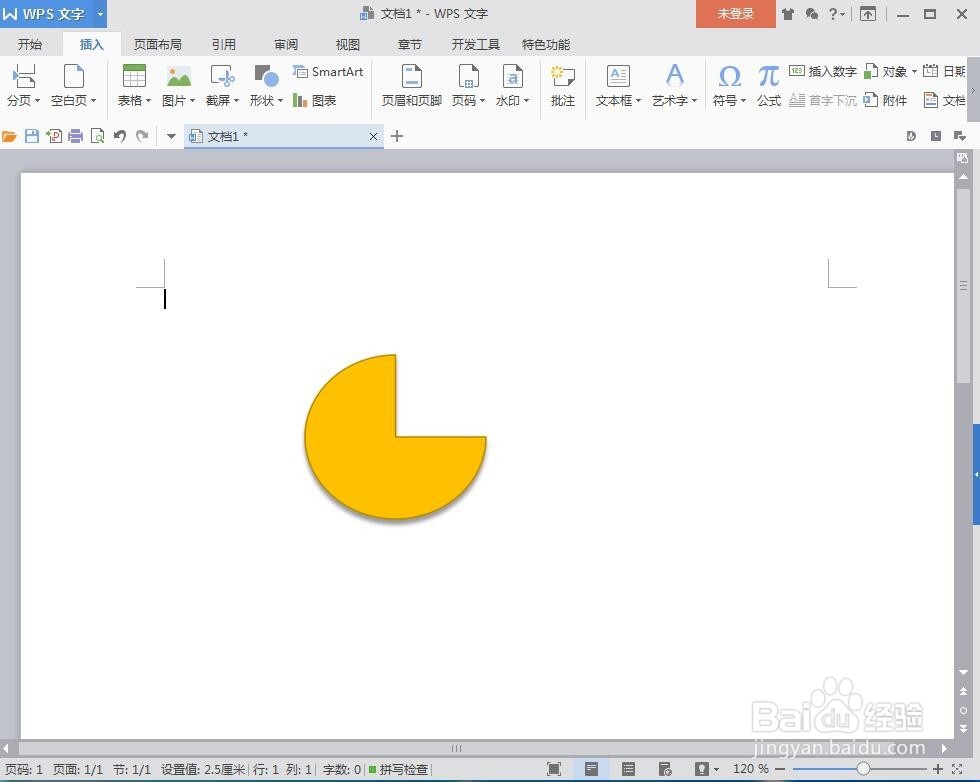Open the 形状 shapes gallery
980x782 pixels.
click(266, 86)
